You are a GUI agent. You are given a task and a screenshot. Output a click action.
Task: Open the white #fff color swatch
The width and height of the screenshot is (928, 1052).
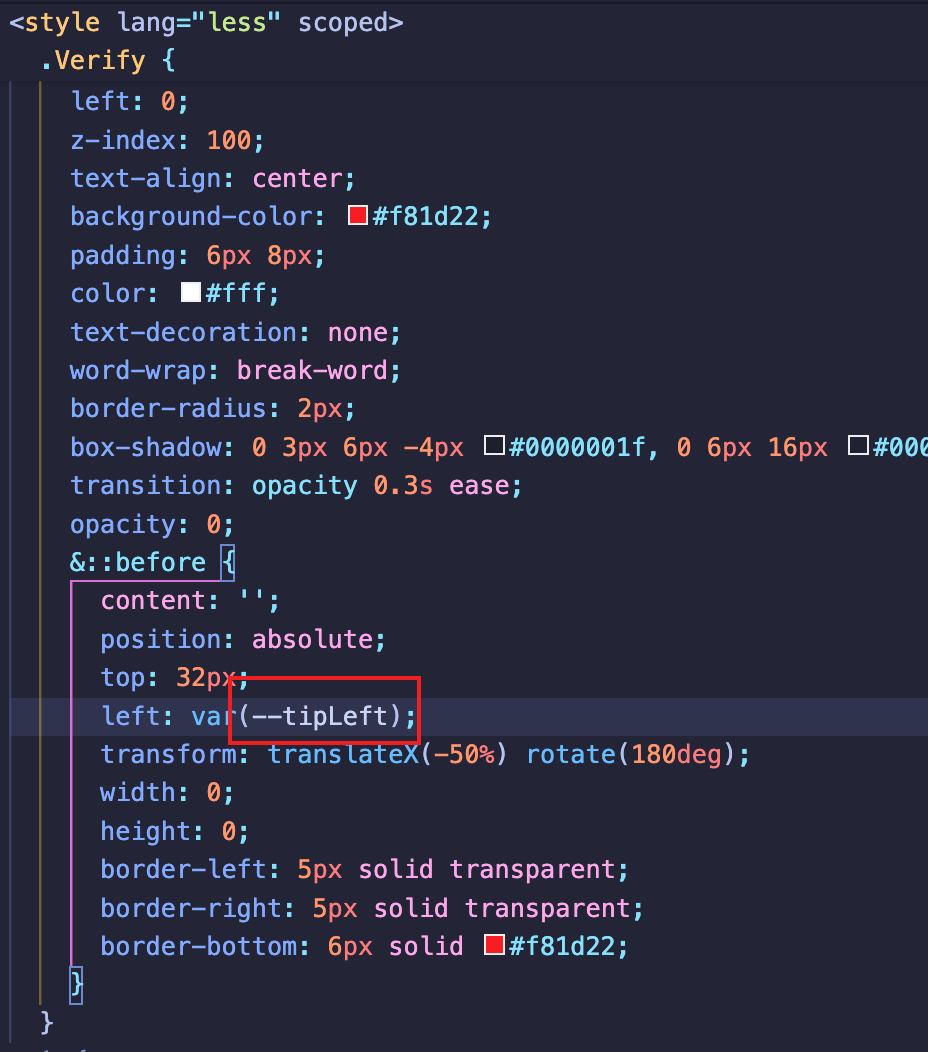[190, 293]
